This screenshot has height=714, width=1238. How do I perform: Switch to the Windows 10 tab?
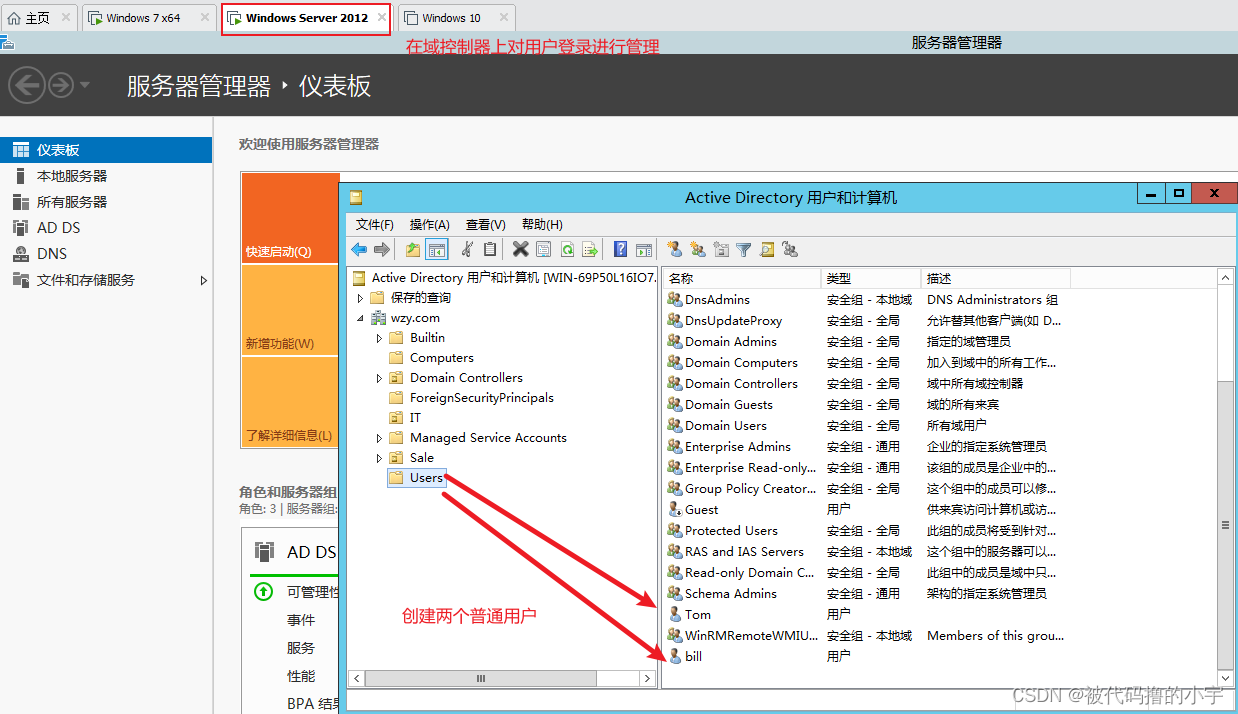(456, 17)
